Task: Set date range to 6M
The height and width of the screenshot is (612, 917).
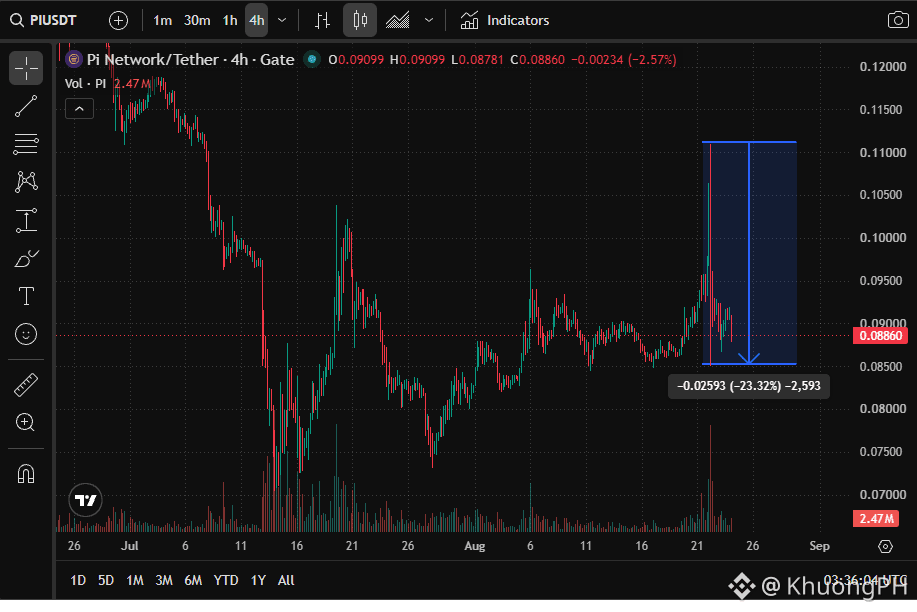Action: click(193, 580)
